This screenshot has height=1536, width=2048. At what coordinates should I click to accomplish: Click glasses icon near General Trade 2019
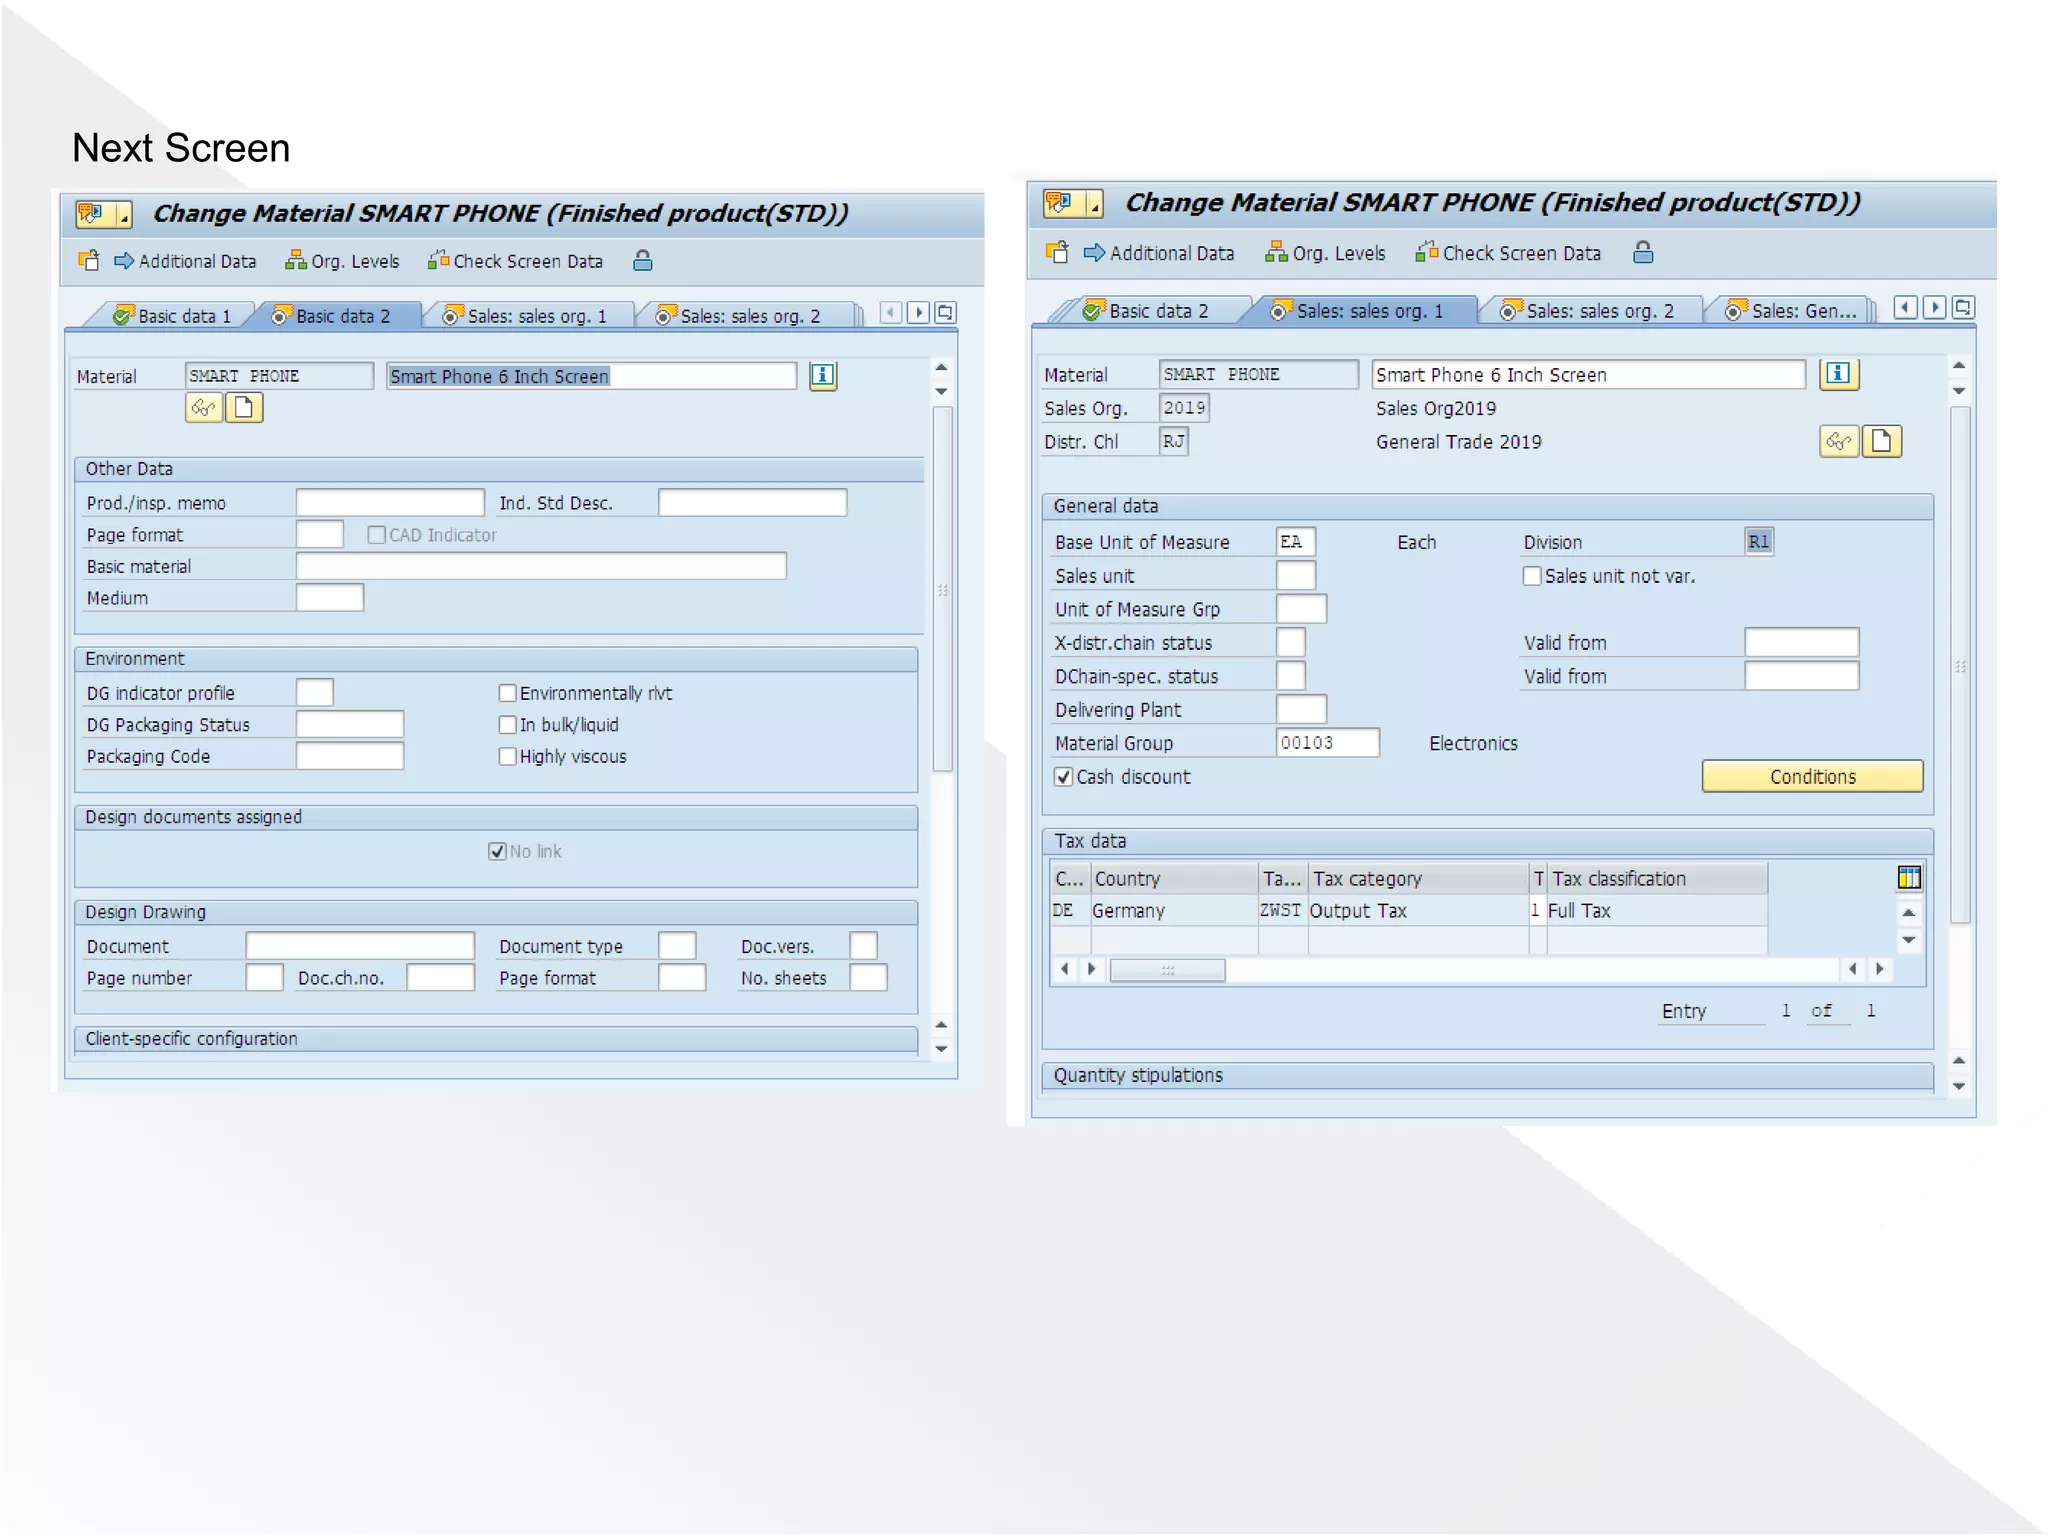(x=1838, y=441)
